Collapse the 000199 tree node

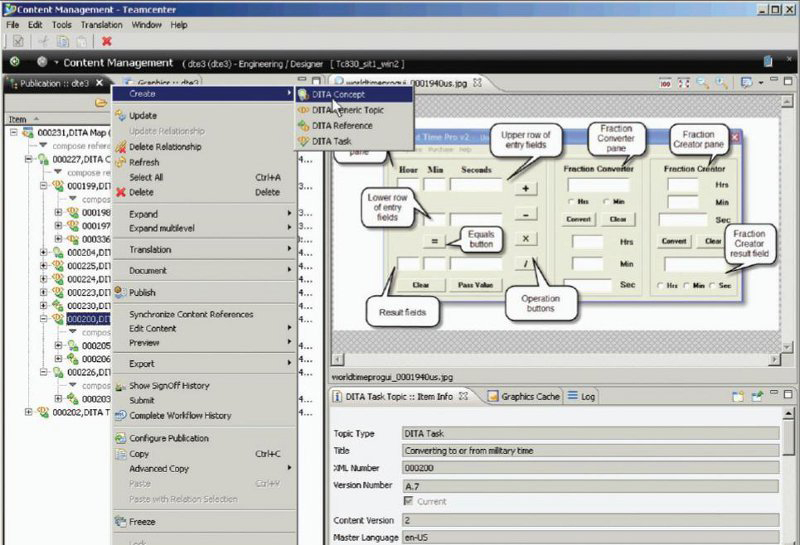click(43, 186)
